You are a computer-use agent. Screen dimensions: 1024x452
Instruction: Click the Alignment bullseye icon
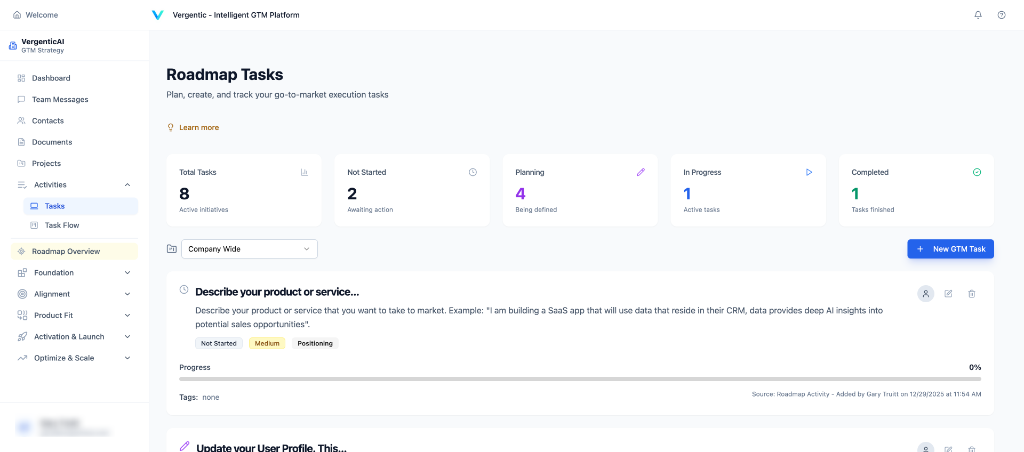(22, 294)
